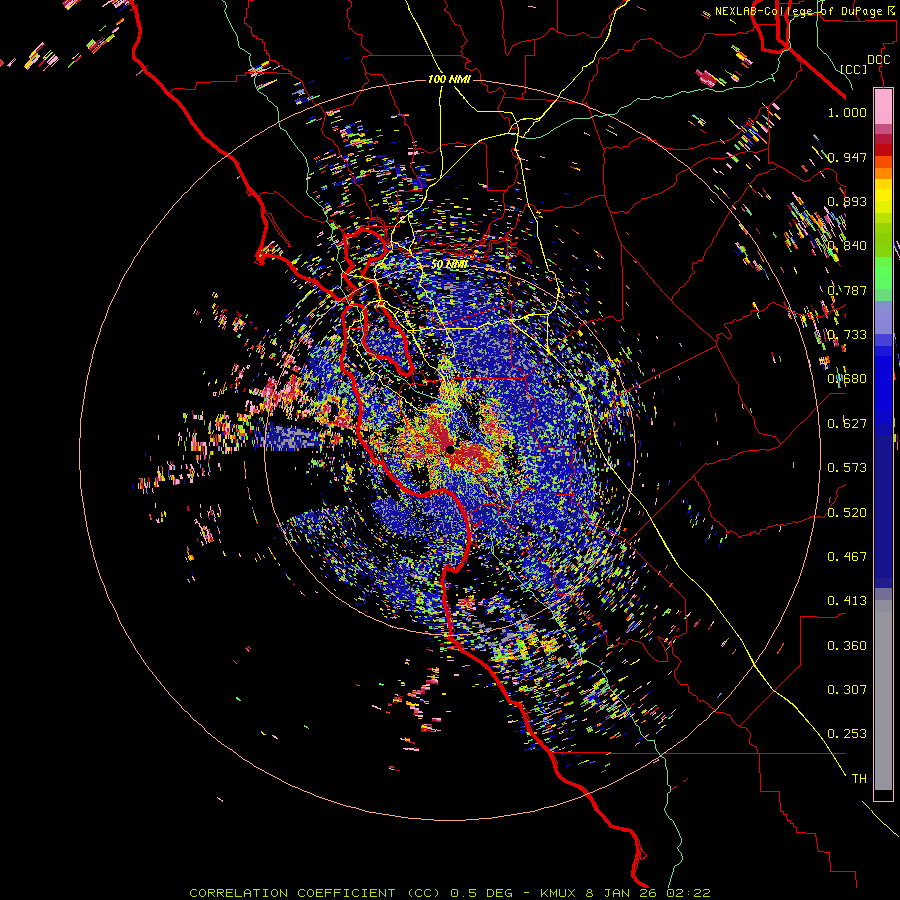Click the 0.5 DEG elevation text

pyautogui.click(x=481, y=893)
